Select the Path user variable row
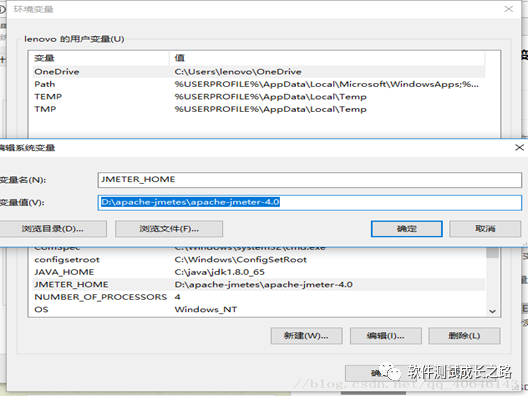 pos(259,84)
